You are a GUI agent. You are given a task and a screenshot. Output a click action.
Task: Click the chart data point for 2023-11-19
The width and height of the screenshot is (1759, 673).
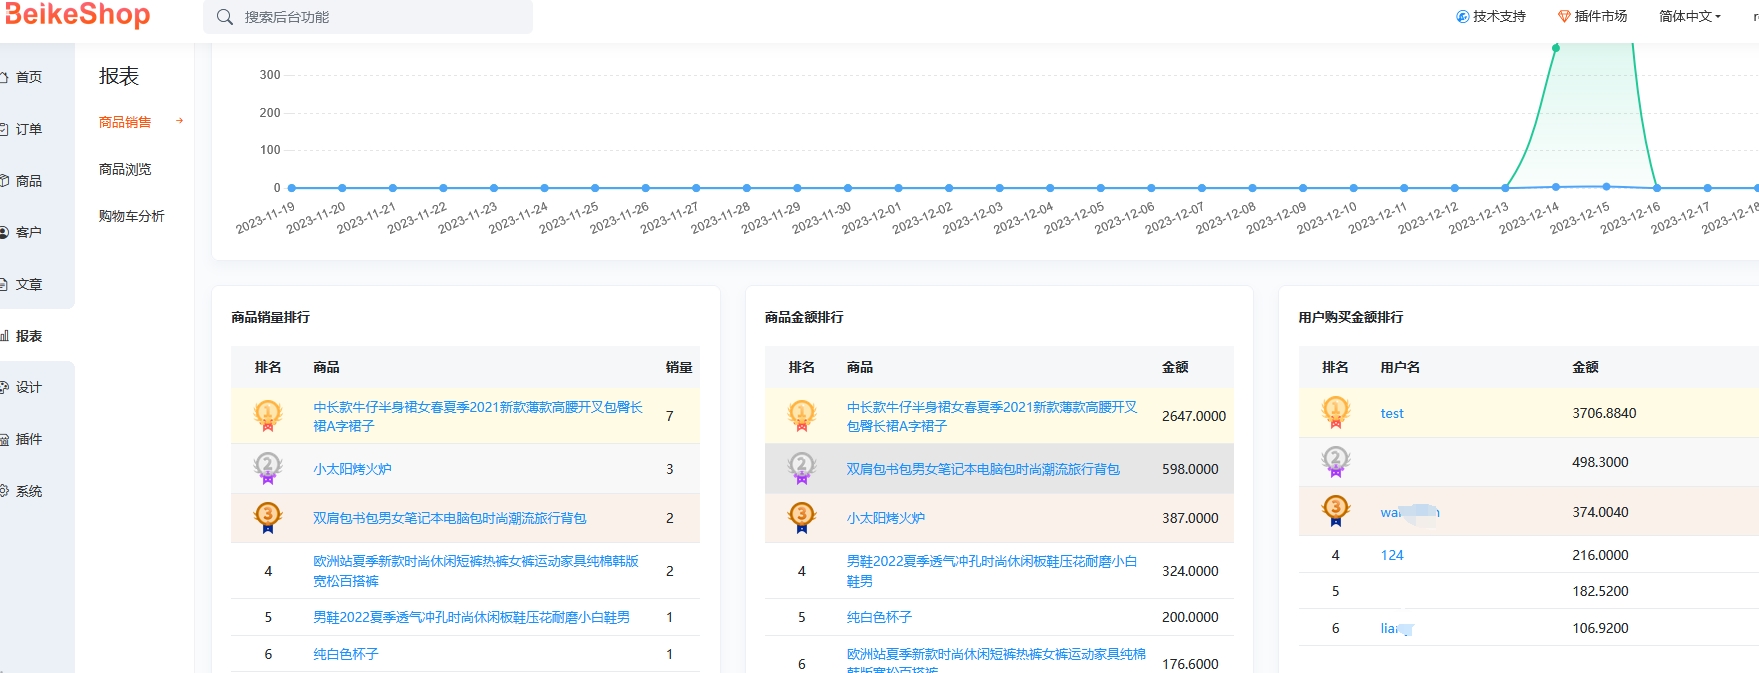(291, 188)
